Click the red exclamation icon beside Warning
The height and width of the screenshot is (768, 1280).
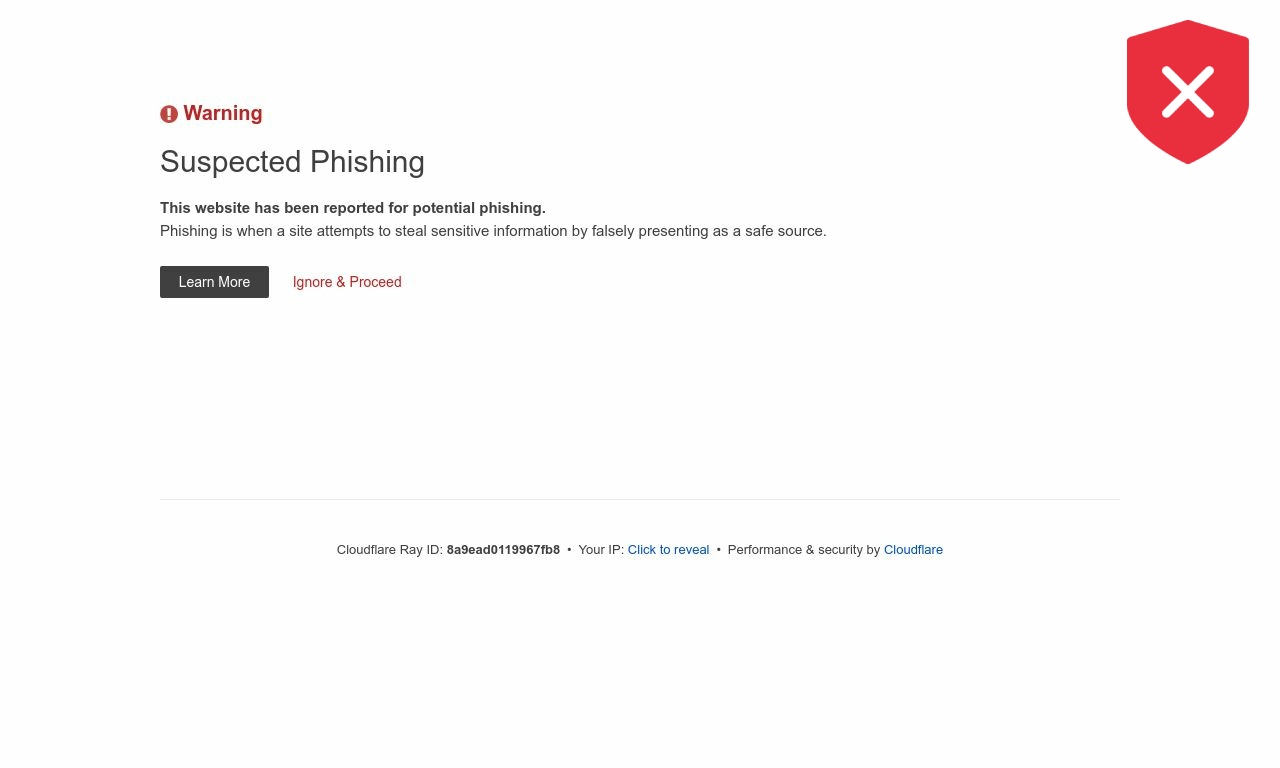coord(169,114)
